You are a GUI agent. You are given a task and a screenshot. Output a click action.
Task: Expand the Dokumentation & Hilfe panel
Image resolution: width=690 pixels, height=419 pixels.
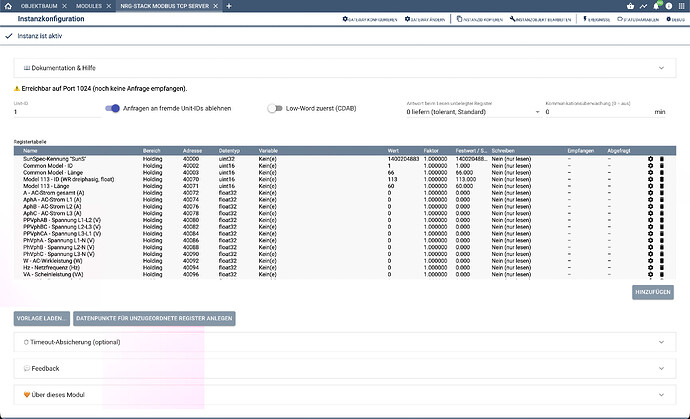(345, 68)
